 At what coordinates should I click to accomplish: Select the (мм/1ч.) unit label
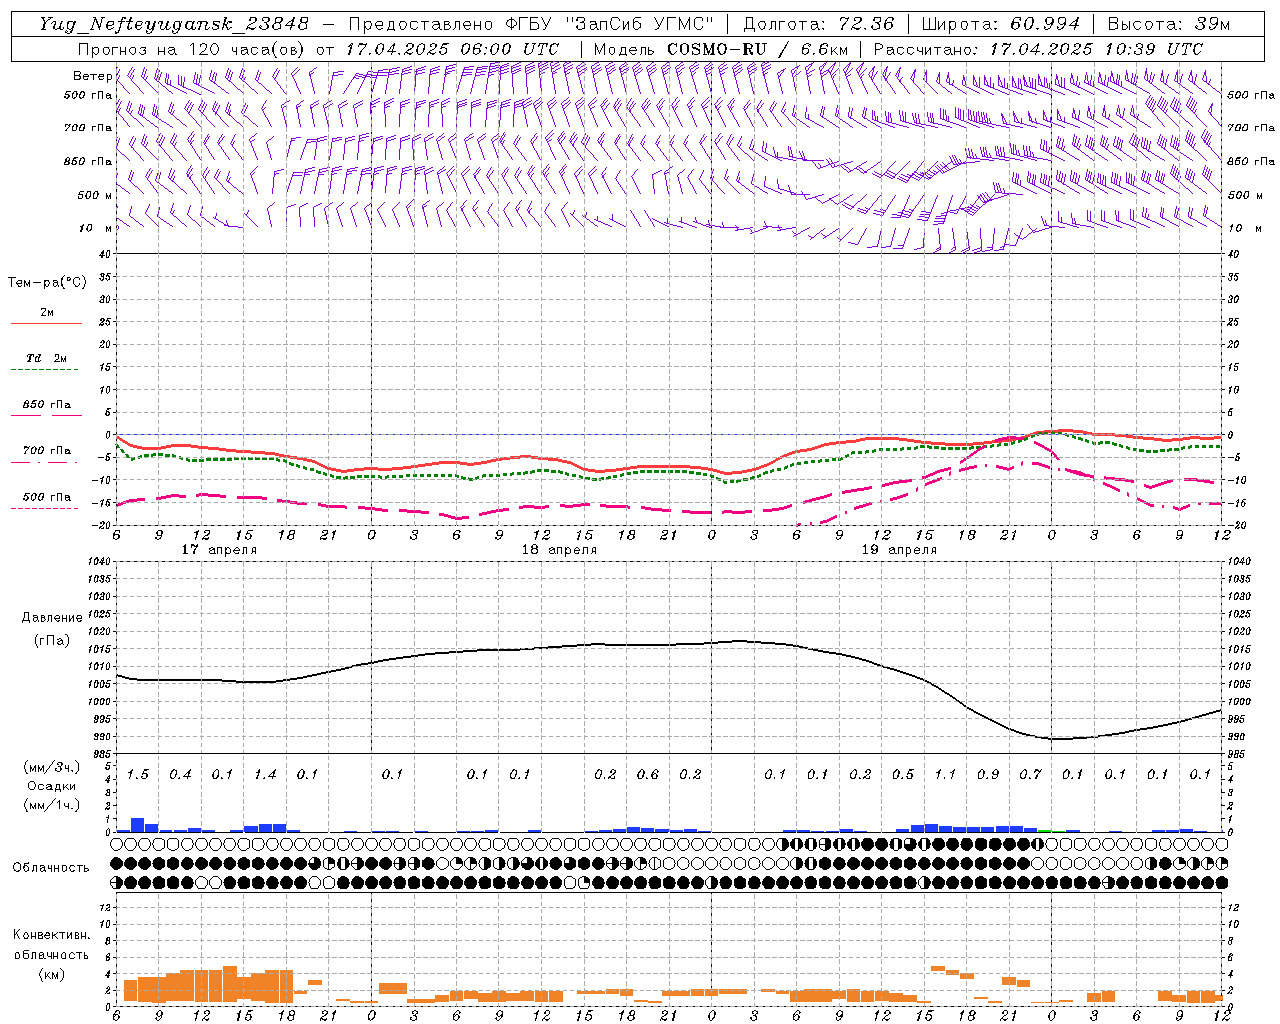click(x=52, y=805)
